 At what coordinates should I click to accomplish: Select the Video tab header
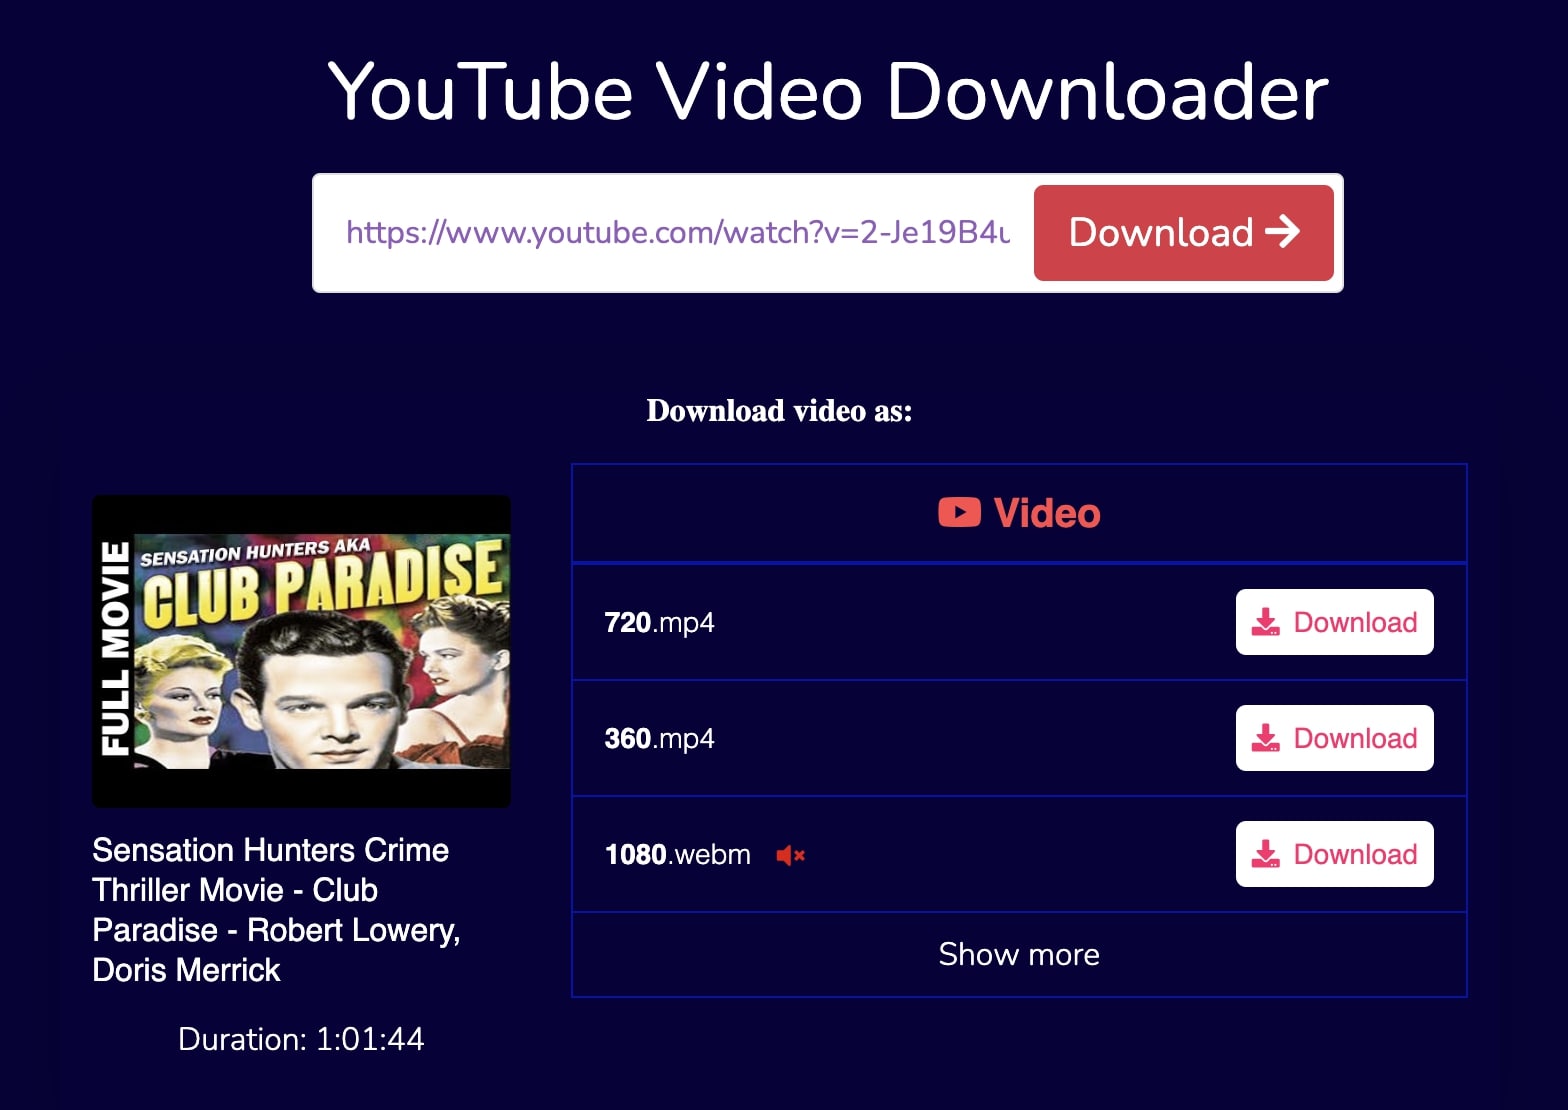tap(1019, 513)
